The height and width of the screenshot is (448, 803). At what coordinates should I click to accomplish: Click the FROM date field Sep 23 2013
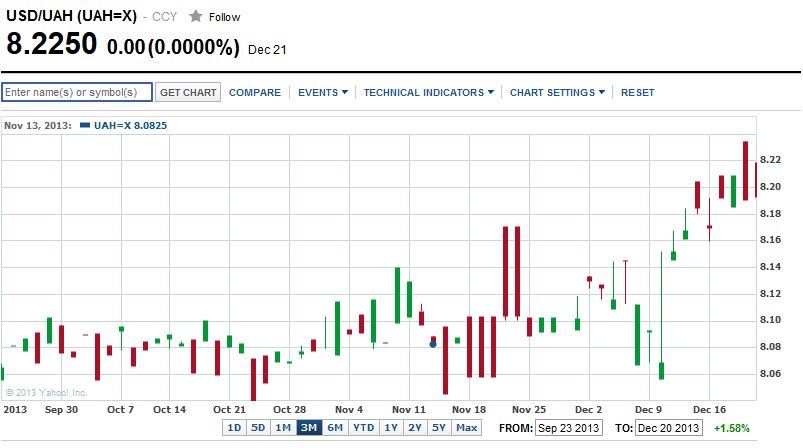pos(568,428)
